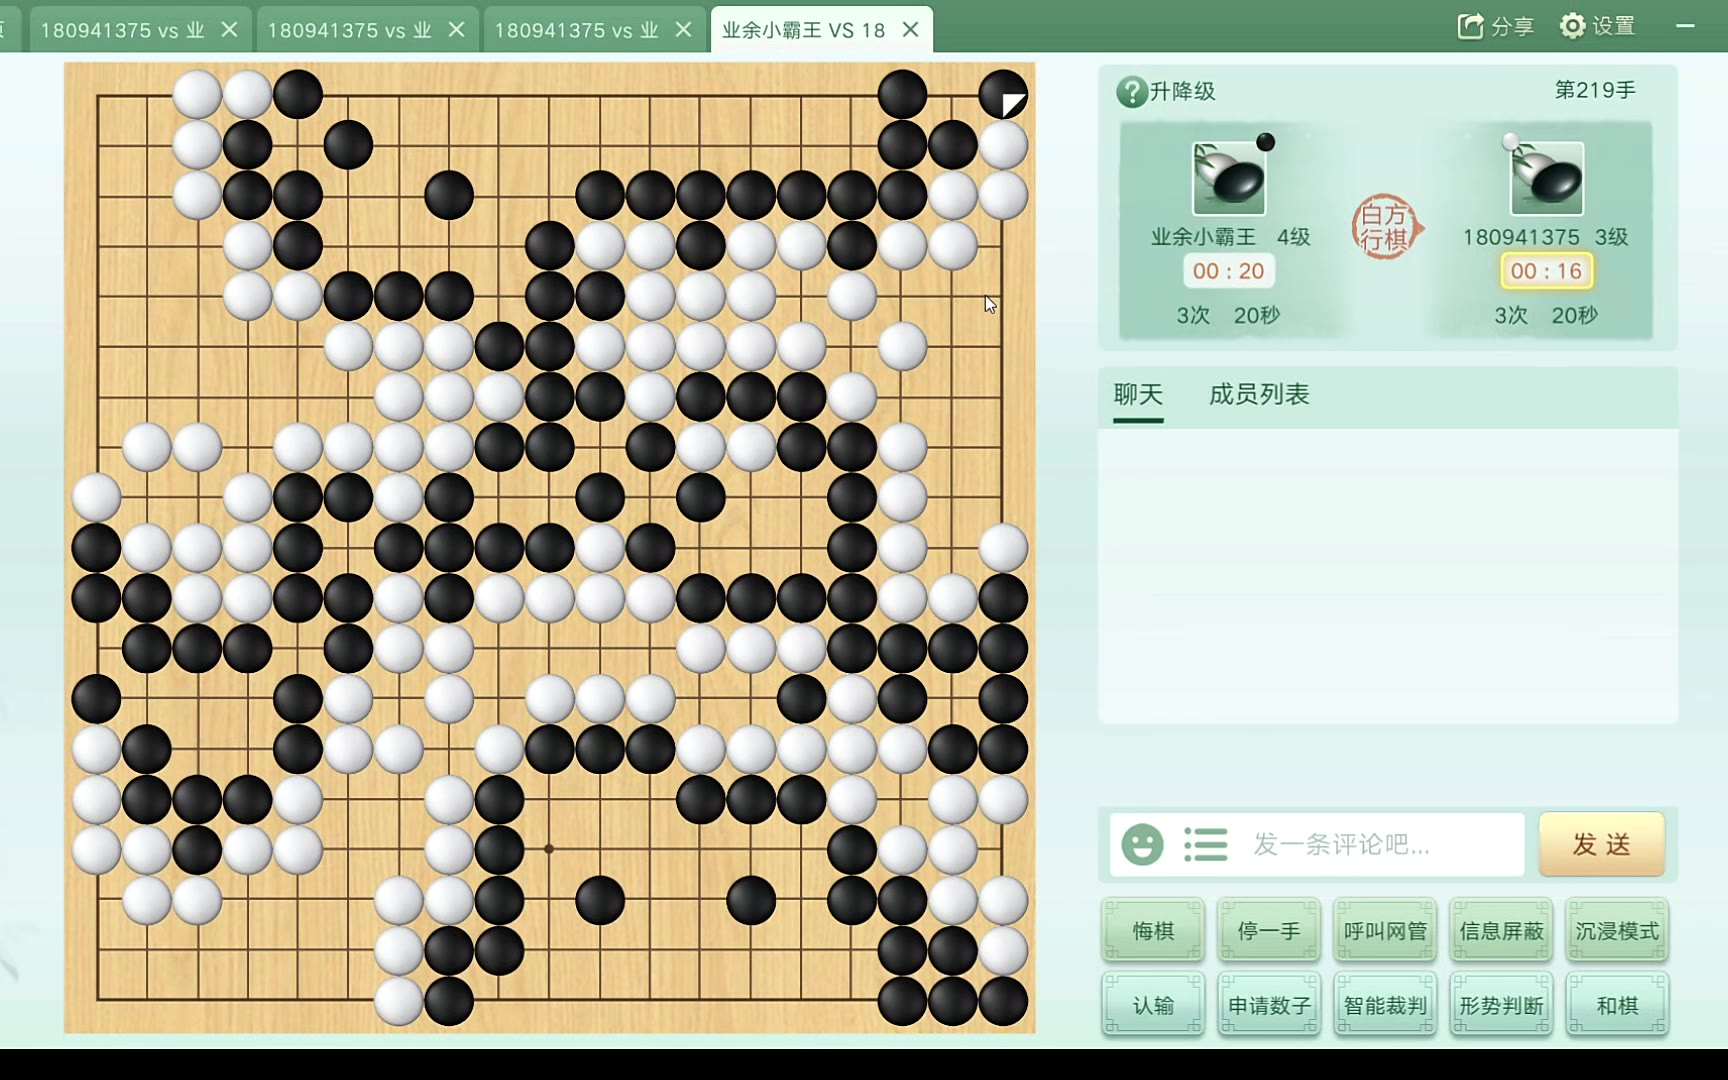Click the black player's avatar stone image

coord(1229,179)
